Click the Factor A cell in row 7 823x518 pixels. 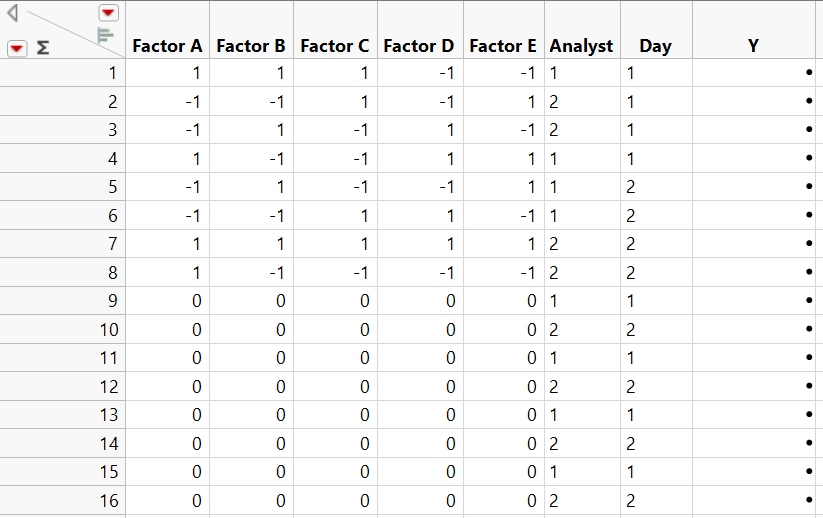pos(167,244)
